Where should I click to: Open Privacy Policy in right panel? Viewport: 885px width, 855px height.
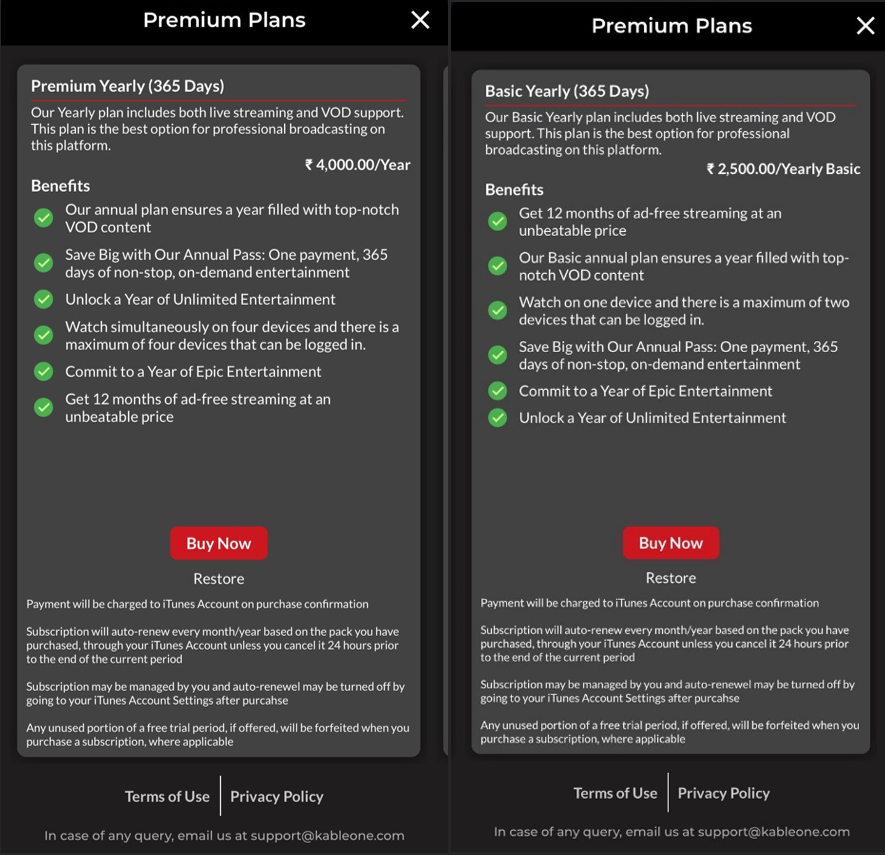click(724, 793)
